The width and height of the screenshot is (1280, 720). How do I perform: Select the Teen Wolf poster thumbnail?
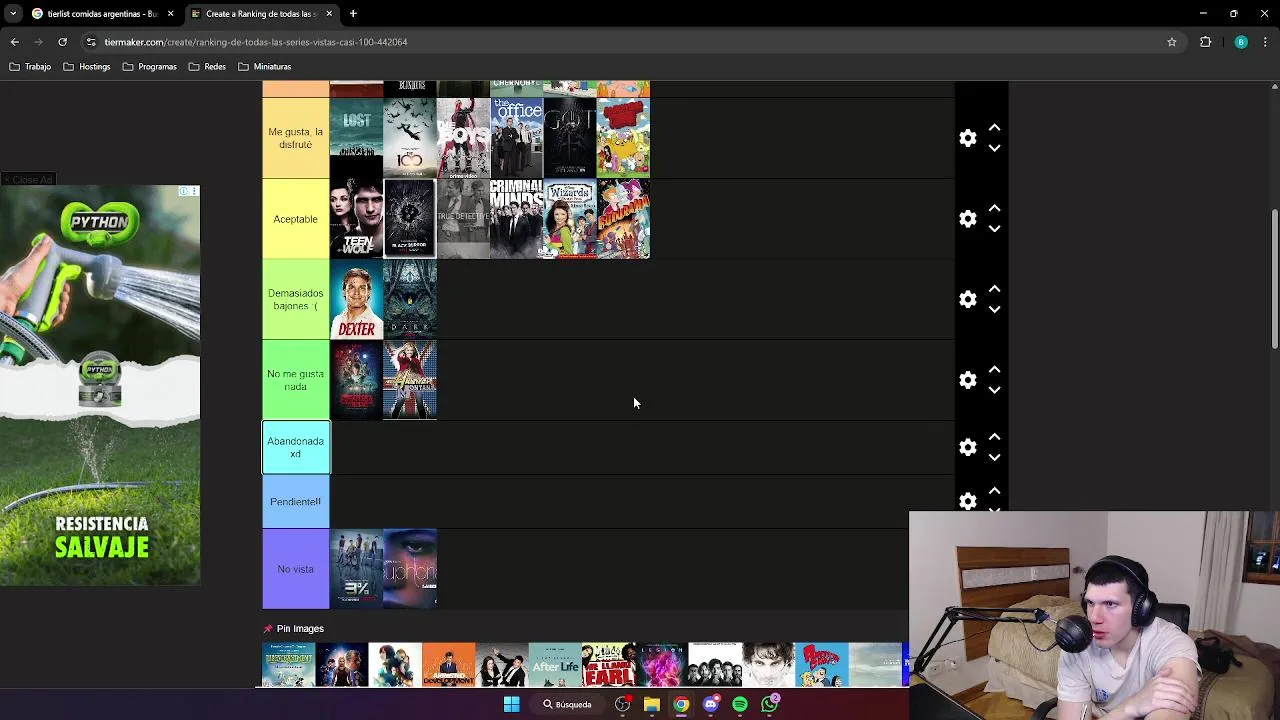(356, 219)
